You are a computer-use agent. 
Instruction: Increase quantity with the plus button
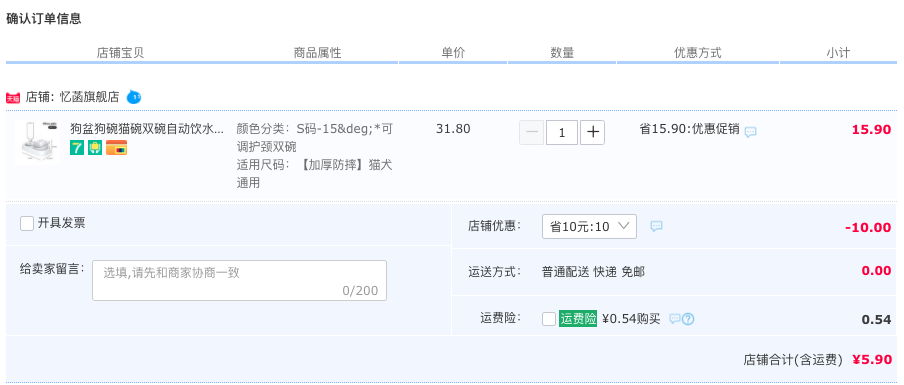[x=592, y=133]
